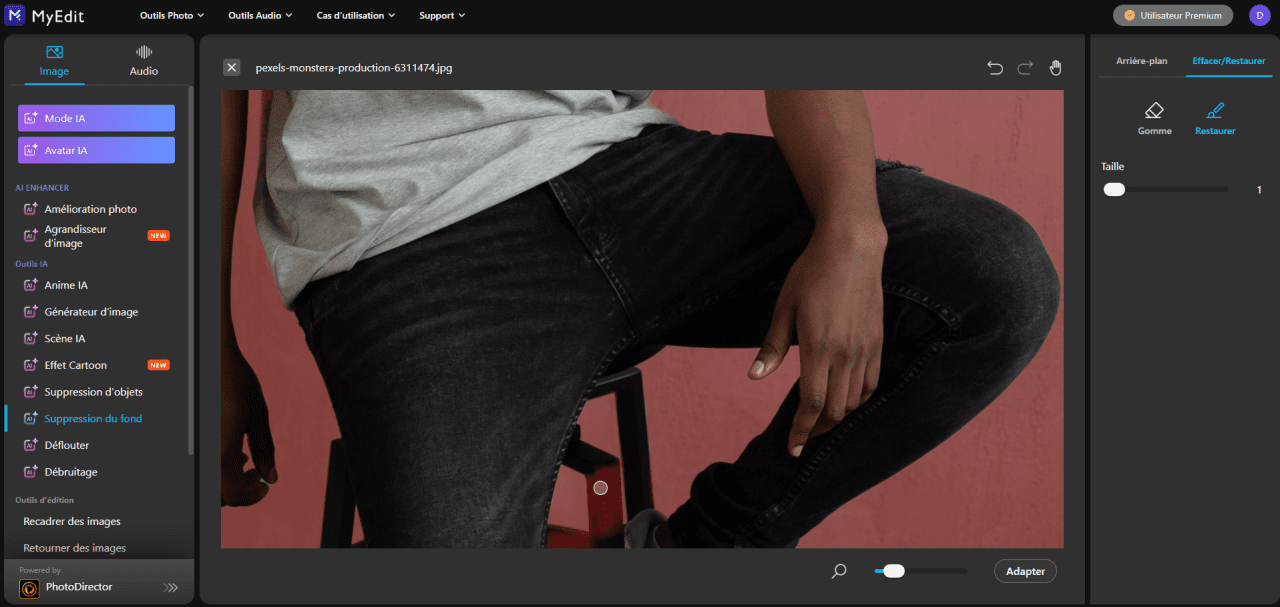Click the Agrandisseur d'image AI icon

point(31,236)
